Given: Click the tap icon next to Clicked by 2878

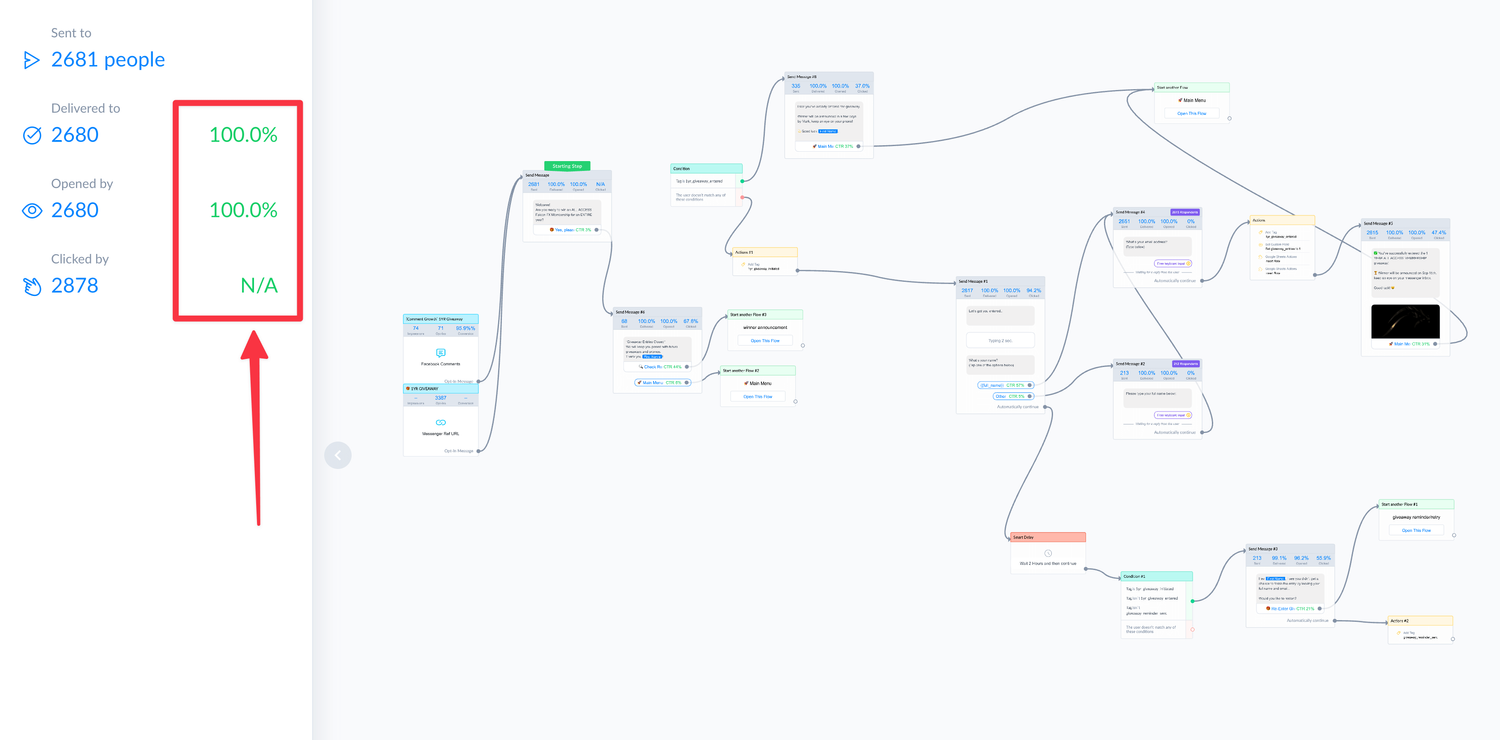Looking at the screenshot, I should (31, 285).
